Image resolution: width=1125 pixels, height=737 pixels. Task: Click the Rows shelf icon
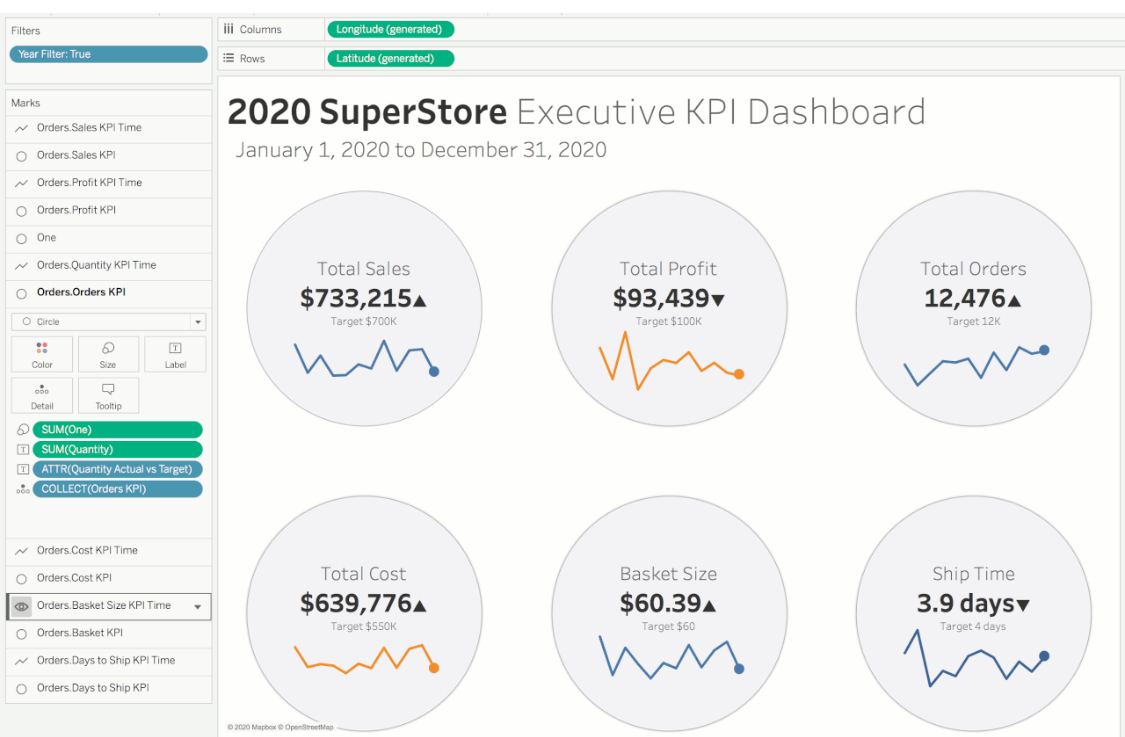coord(228,58)
